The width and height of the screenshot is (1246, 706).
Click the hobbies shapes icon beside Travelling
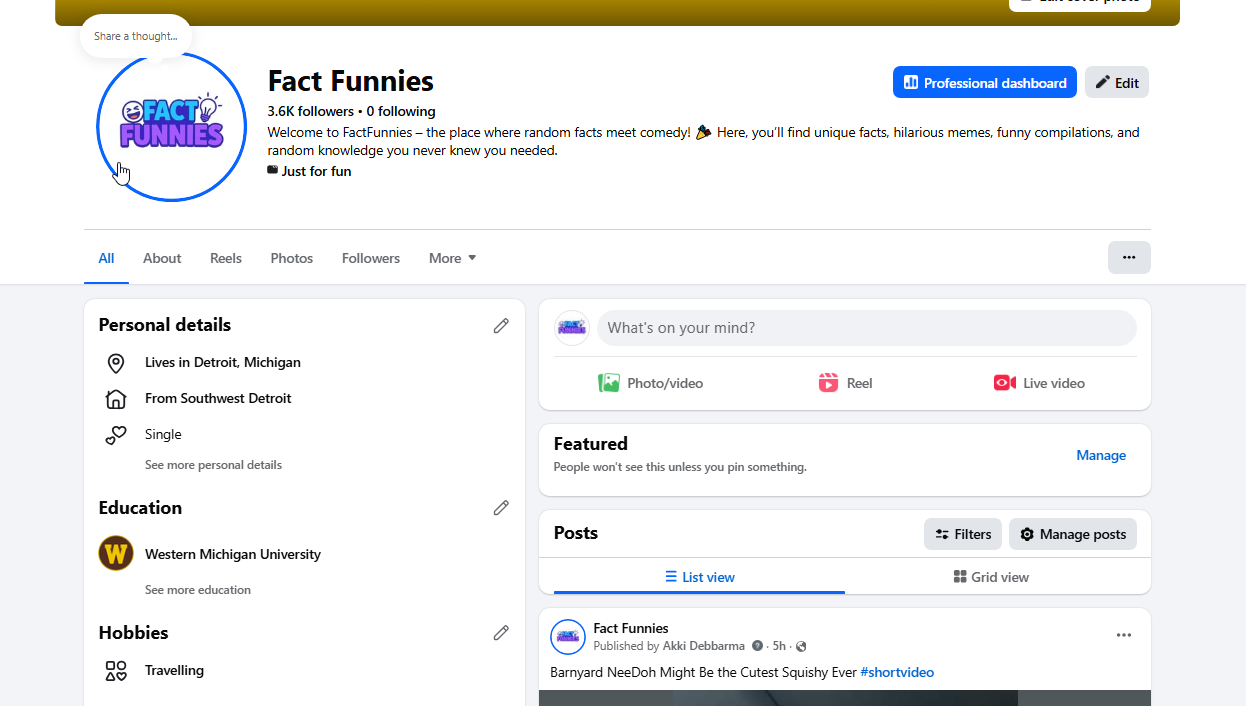click(116, 671)
